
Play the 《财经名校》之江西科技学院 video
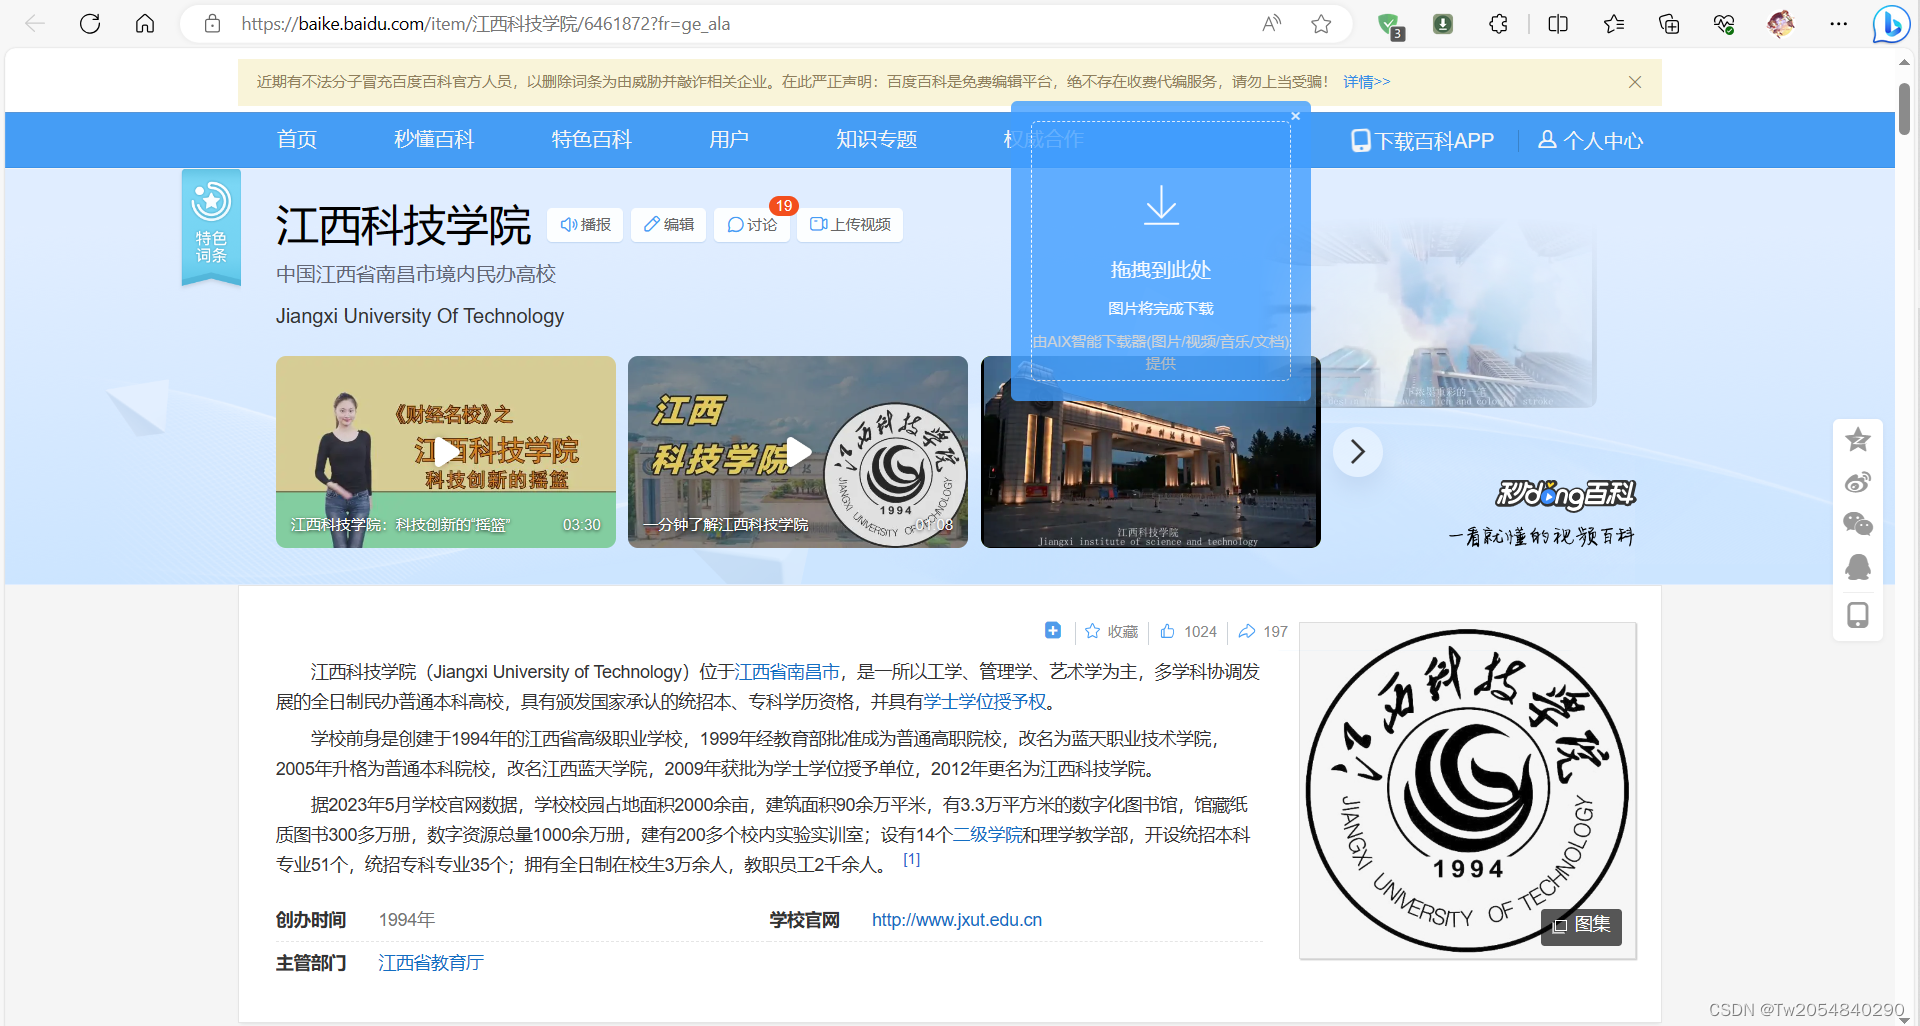click(446, 452)
